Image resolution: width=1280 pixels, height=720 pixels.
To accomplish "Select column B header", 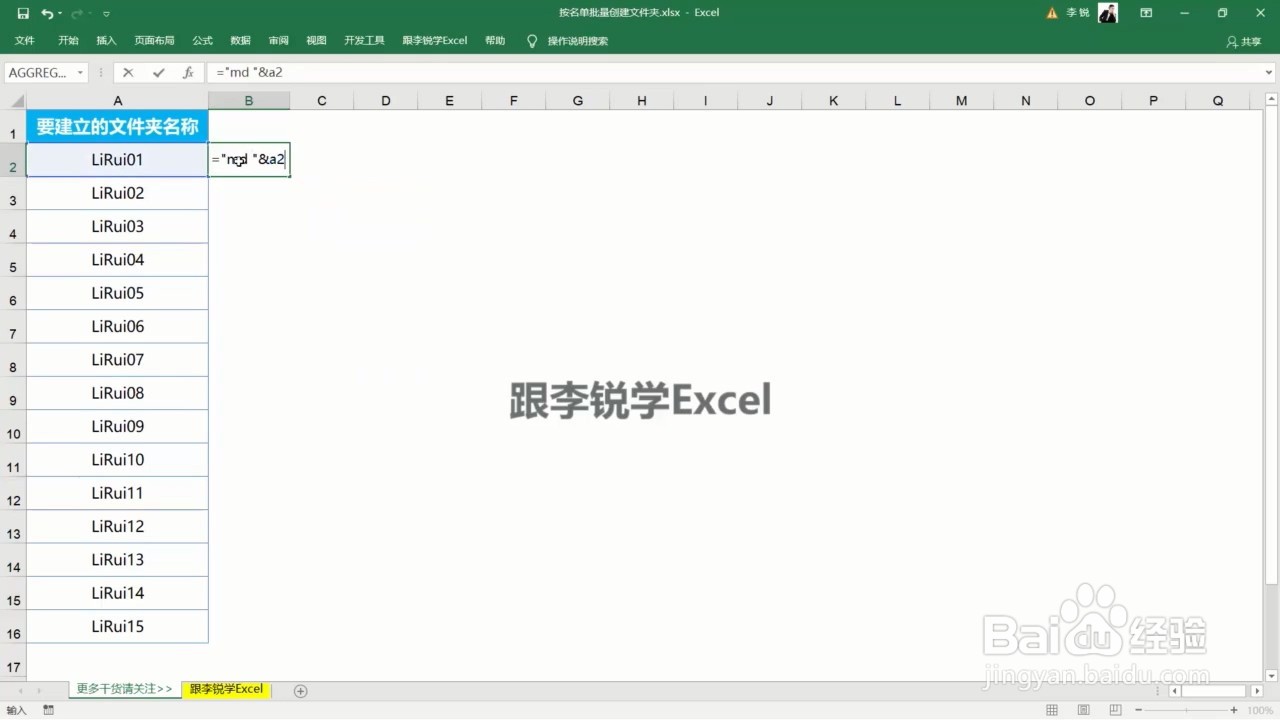I will (249, 101).
